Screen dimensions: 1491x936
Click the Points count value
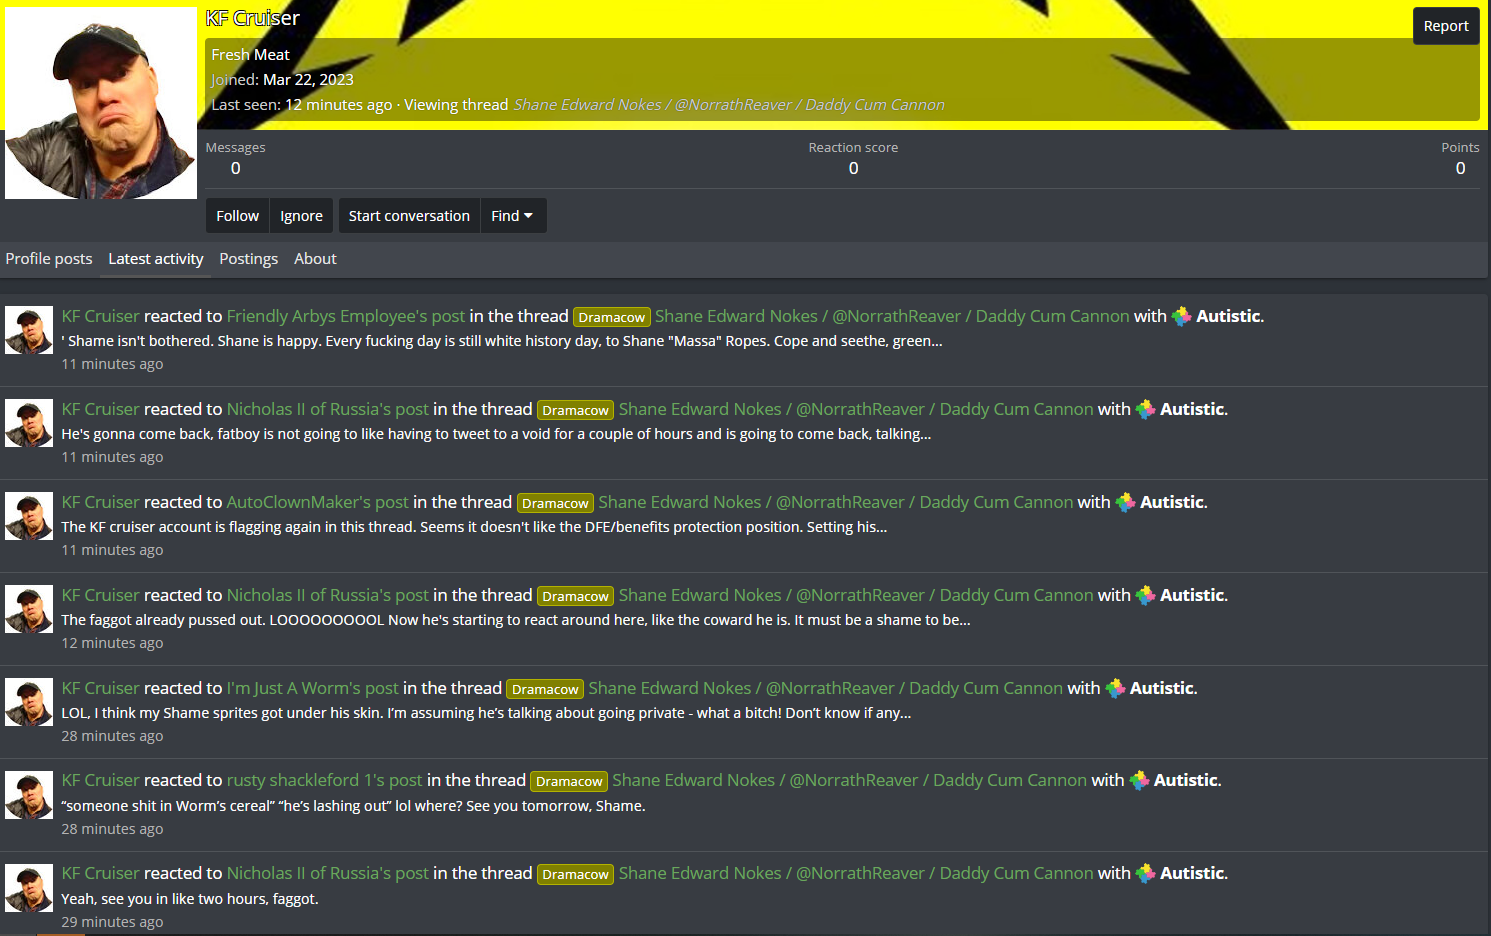(x=1461, y=168)
